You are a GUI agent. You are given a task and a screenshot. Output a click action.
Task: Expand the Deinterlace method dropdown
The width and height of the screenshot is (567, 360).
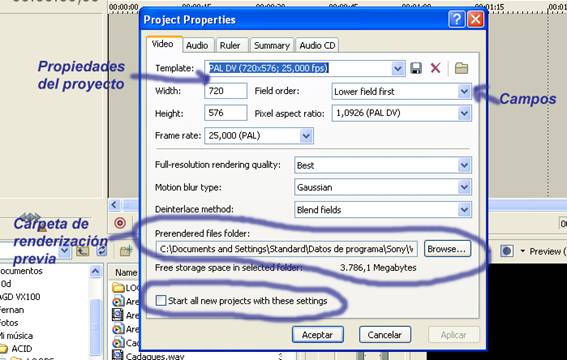coord(464,210)
